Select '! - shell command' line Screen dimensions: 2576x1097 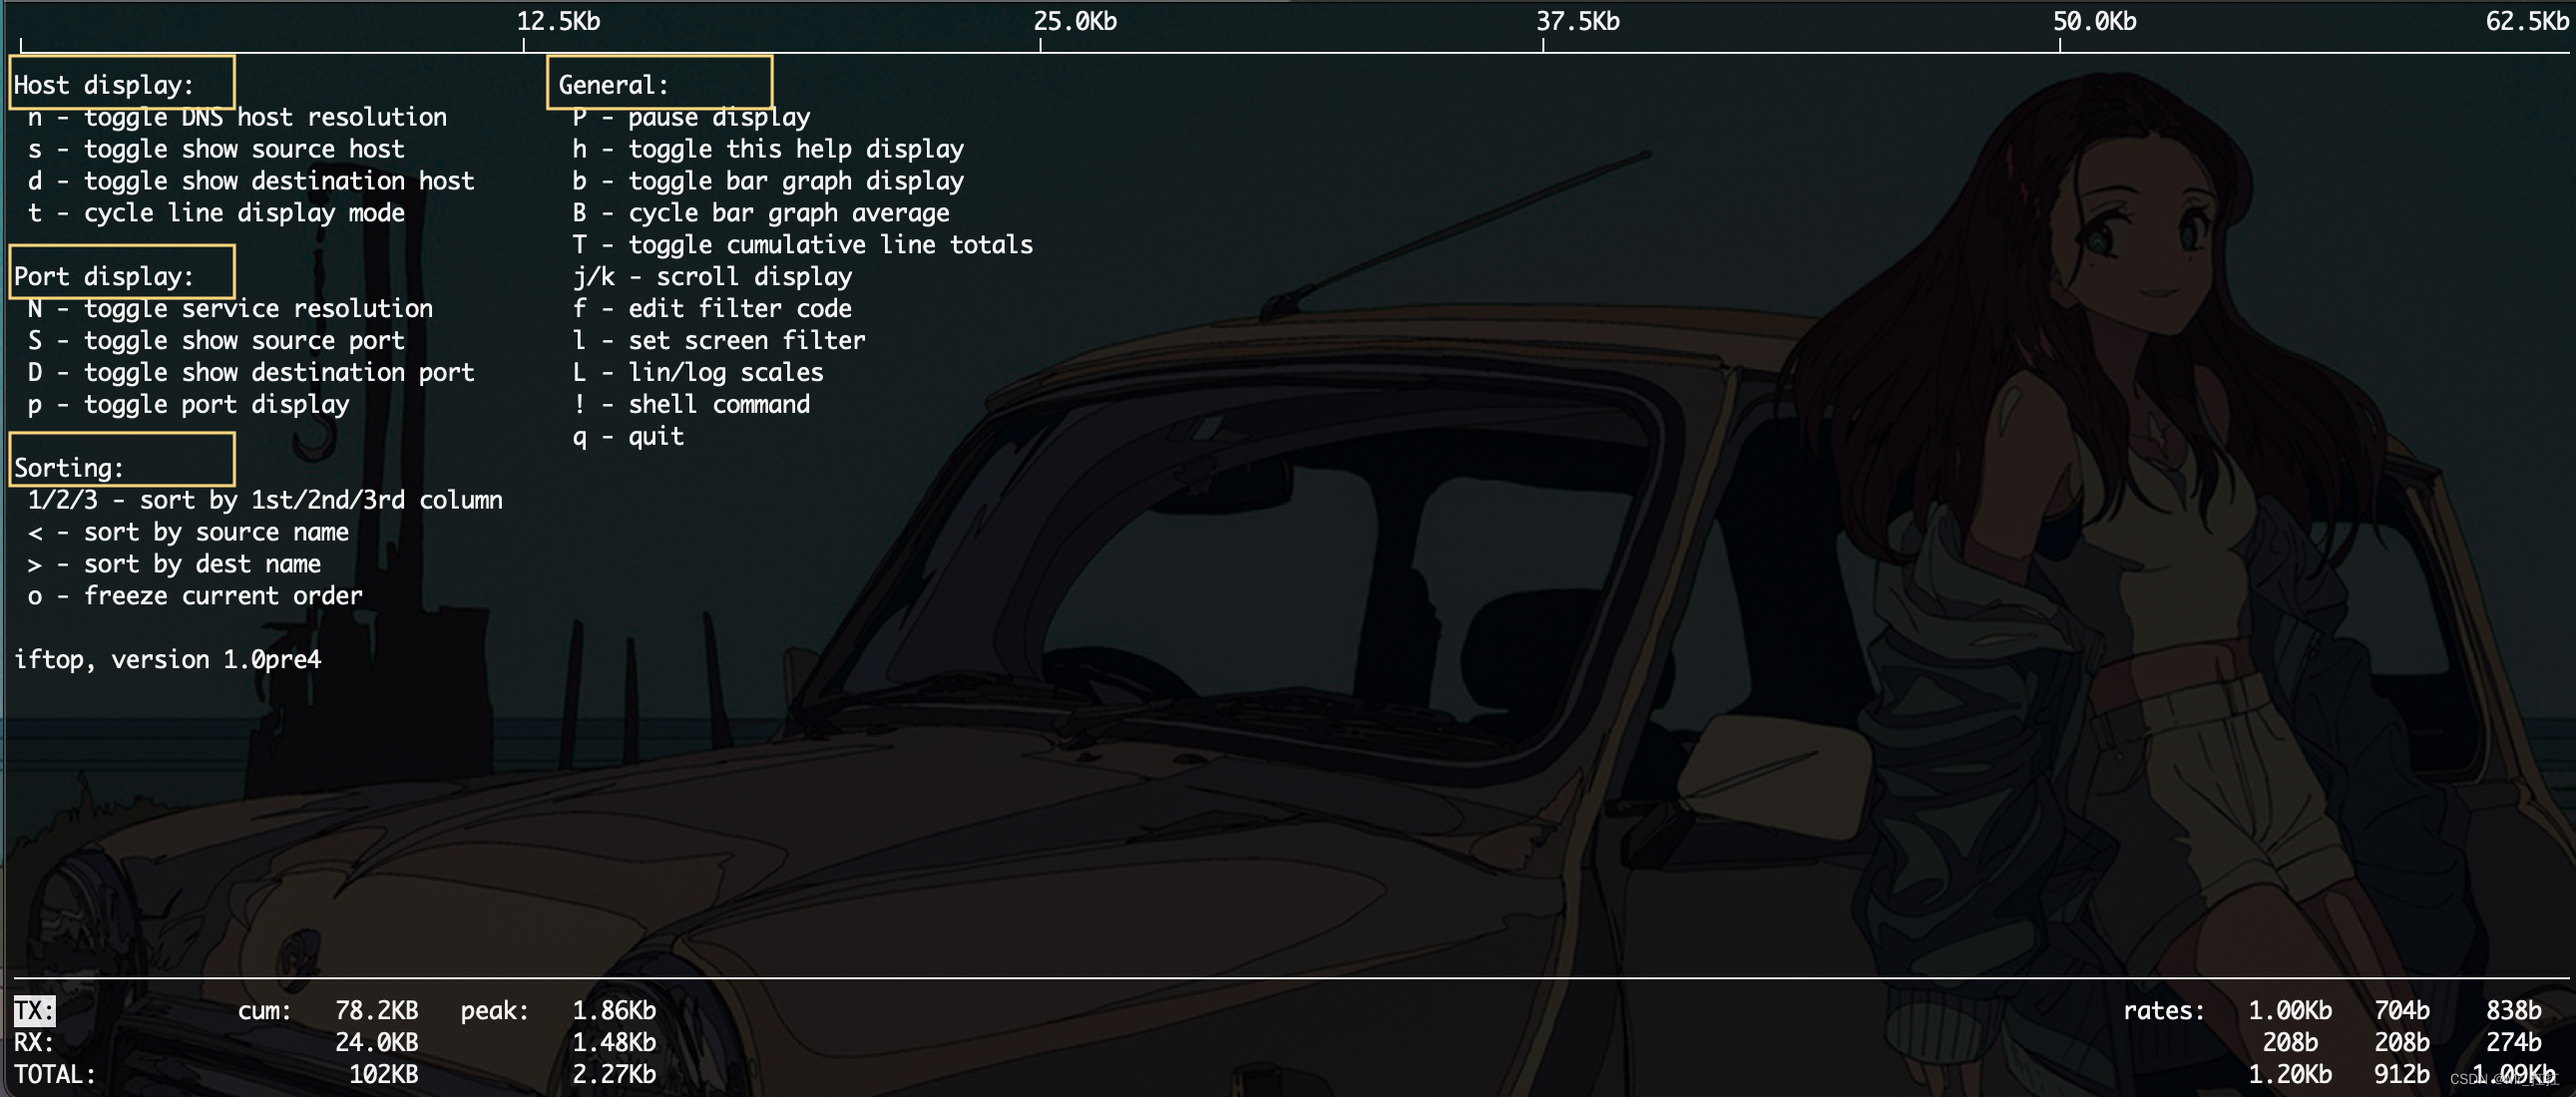tap(691, 404)
